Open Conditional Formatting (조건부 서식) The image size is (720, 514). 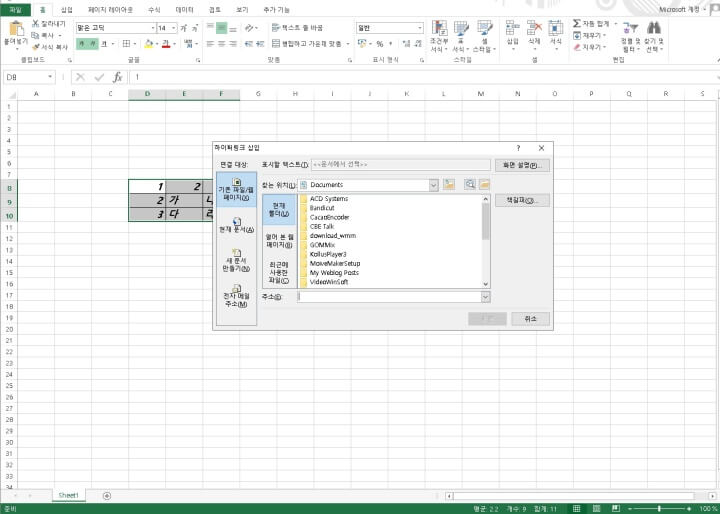[x=439, y=36]
